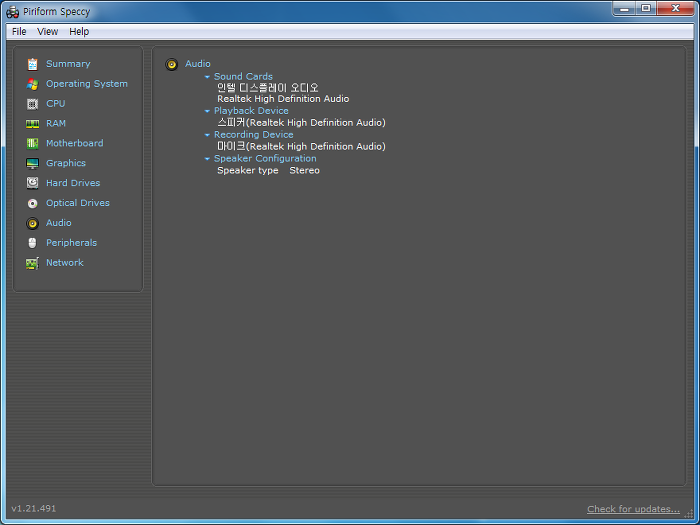
Task: Open Optical Drives section
Action: point(78,203)
